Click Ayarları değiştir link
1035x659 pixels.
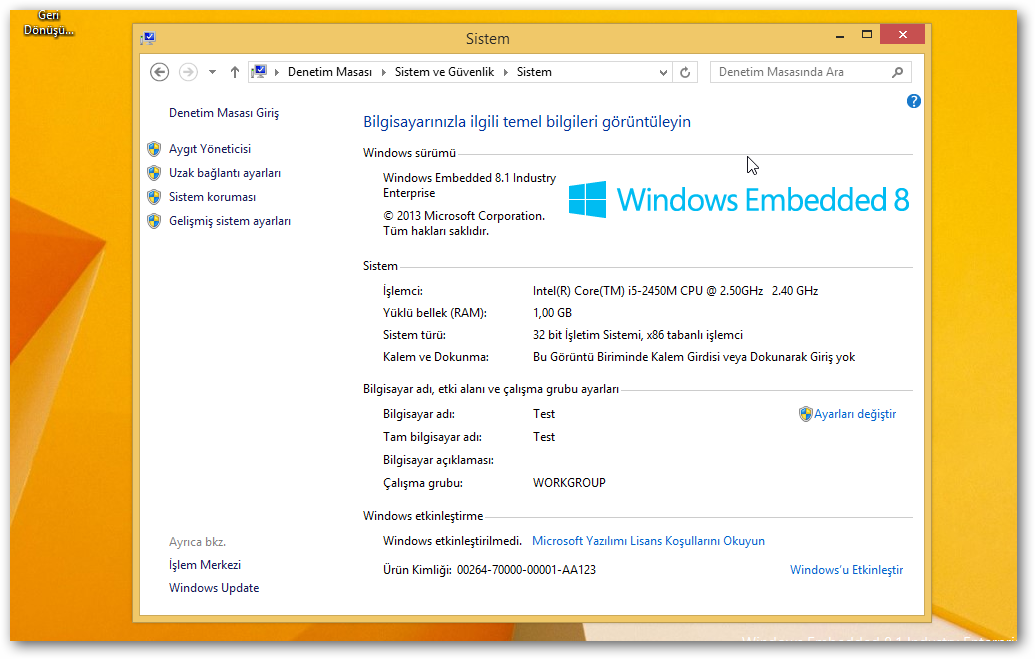coord(855,414)
